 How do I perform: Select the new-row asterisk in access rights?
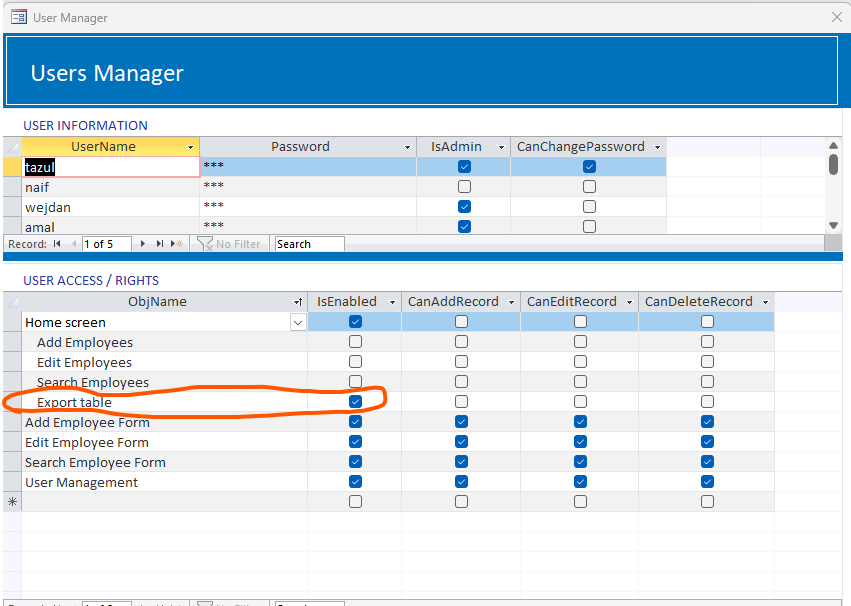[13, 502]
